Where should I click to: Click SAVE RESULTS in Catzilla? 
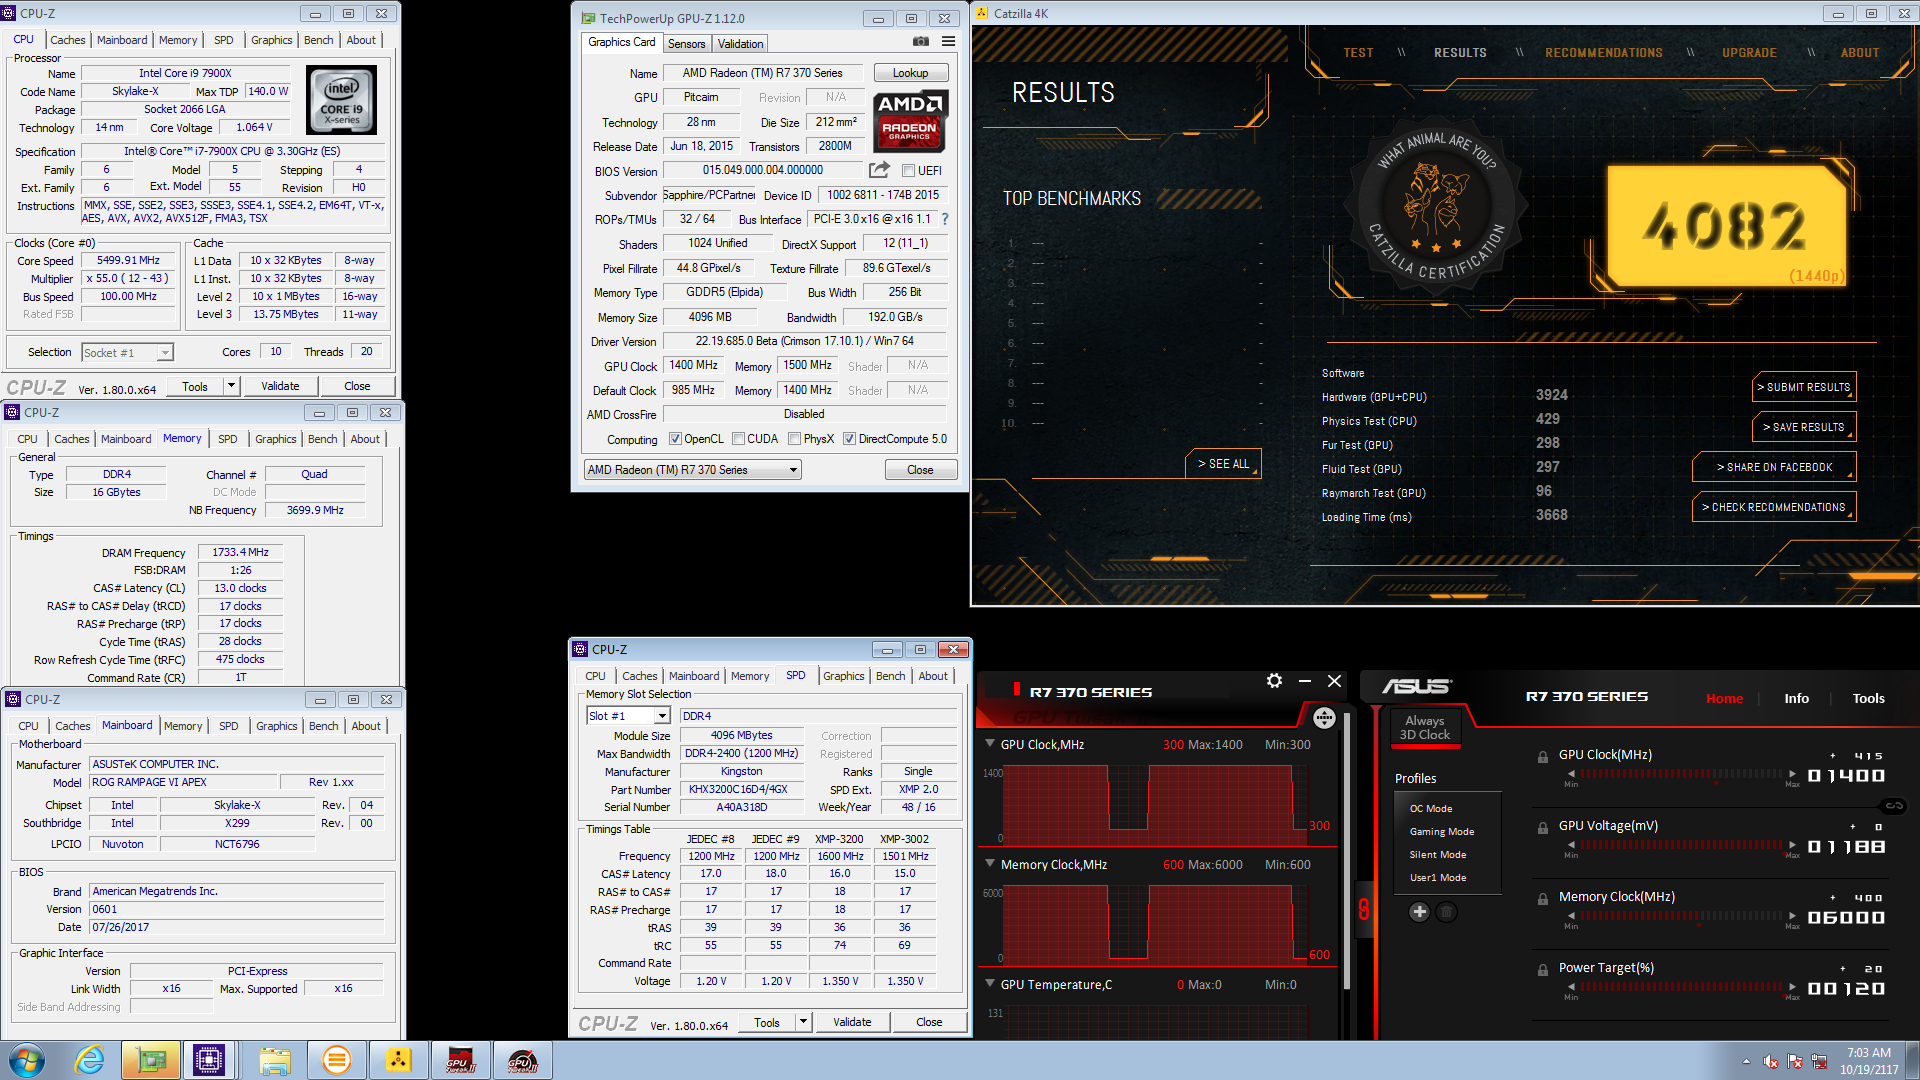(x=1804, y=427)
